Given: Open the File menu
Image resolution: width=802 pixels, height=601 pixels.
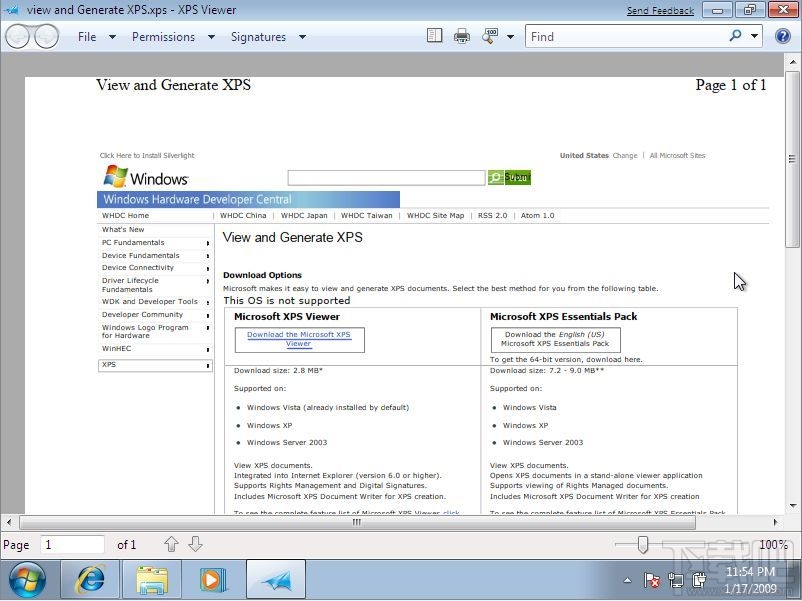Looking at the screenshot, I should point(86,36).
